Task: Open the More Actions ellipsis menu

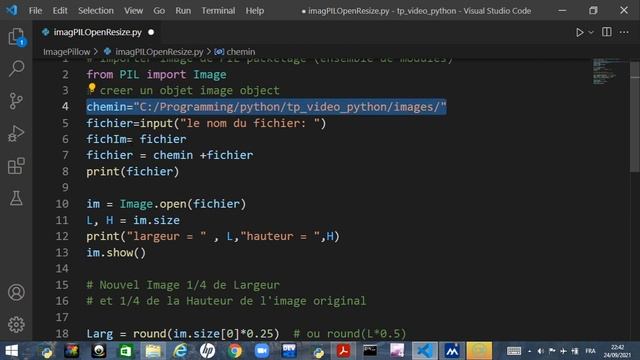Action: [624, 32]
